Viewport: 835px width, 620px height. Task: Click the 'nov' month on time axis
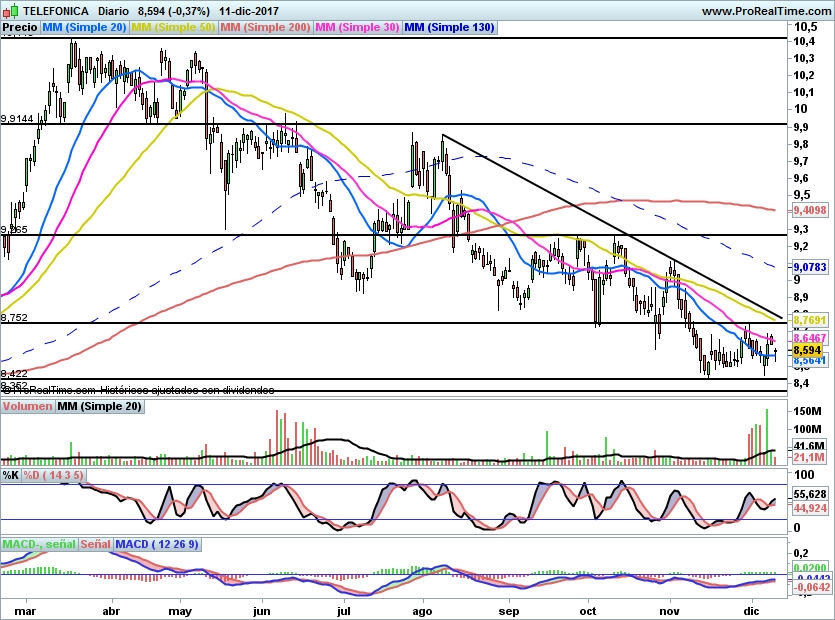(x=669, y=611)
